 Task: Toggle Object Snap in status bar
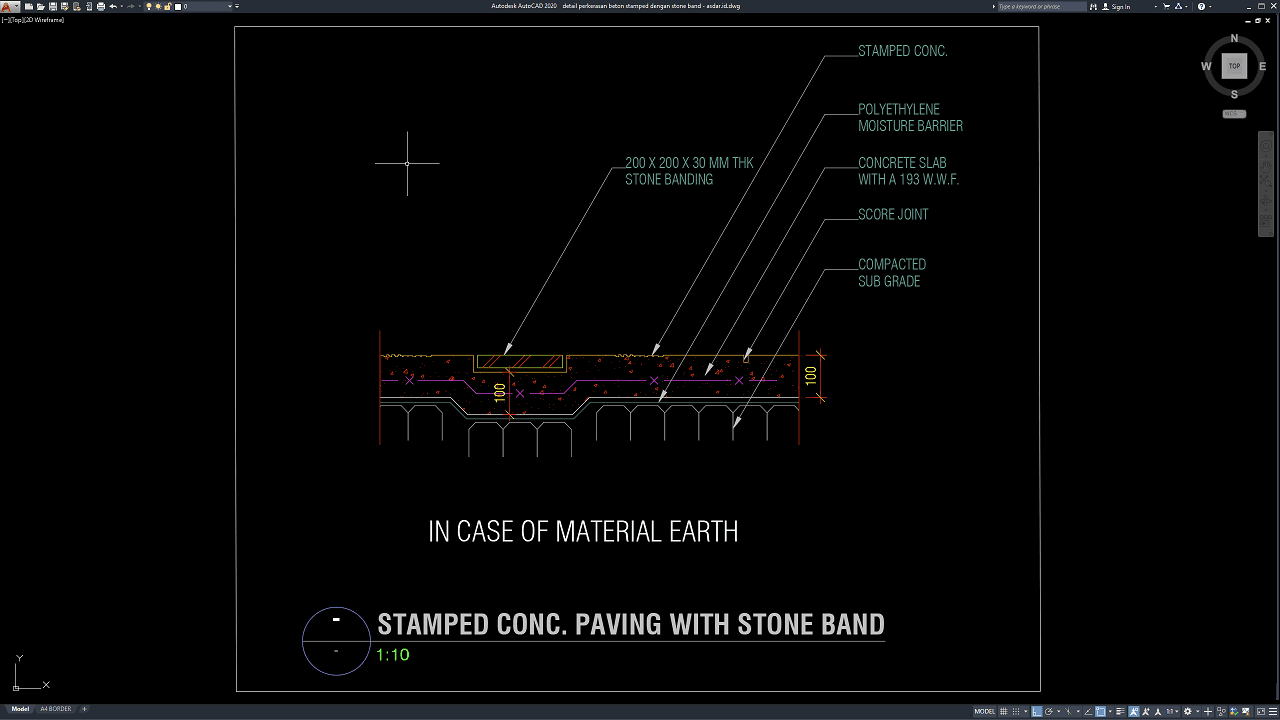pyautogui.click(x=1100, y=711)
